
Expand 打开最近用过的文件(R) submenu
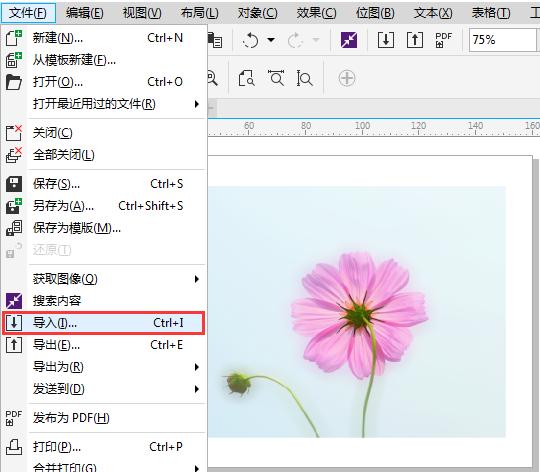[104, 104]
